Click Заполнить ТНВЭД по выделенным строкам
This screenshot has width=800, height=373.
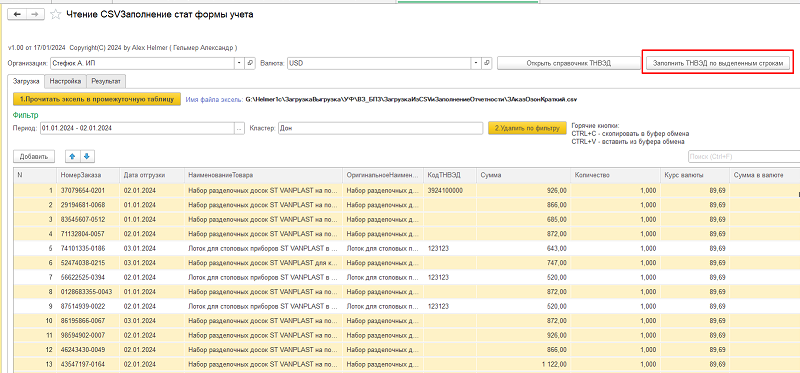(x=718, y=63)
